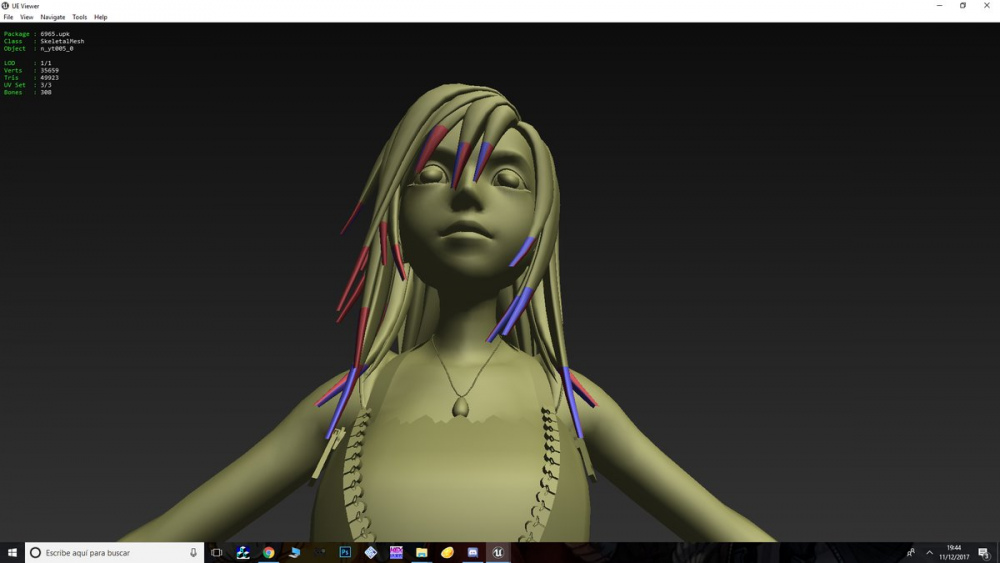The height and width of the screenshot is (563, 1000).
Task: Open the clock showing 19:44
Action: (x=953, y=553)
